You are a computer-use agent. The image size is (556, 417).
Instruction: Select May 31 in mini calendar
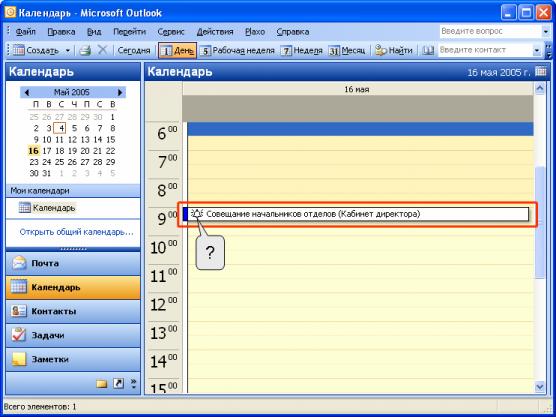tap(46, 173)
